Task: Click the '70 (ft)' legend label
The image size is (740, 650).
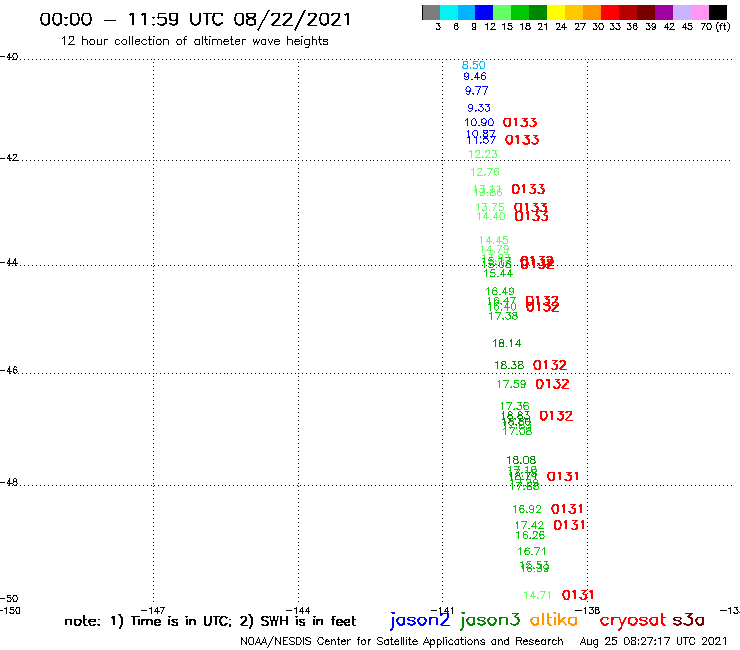Action: tap(715, 27)
